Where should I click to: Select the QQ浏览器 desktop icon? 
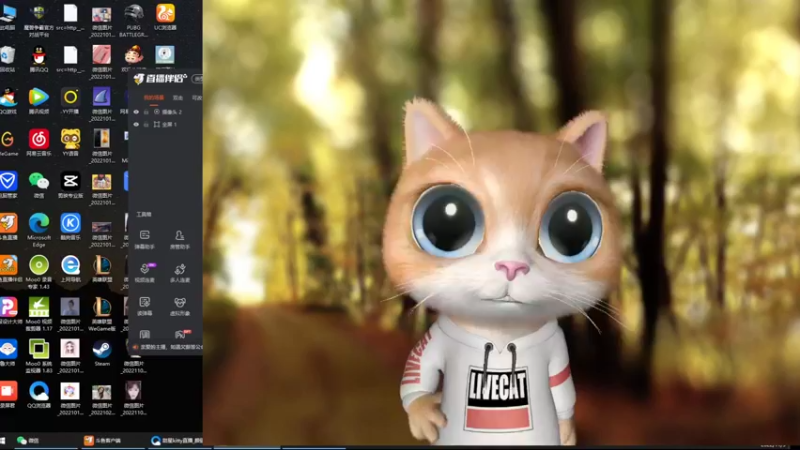coord(39,395)
